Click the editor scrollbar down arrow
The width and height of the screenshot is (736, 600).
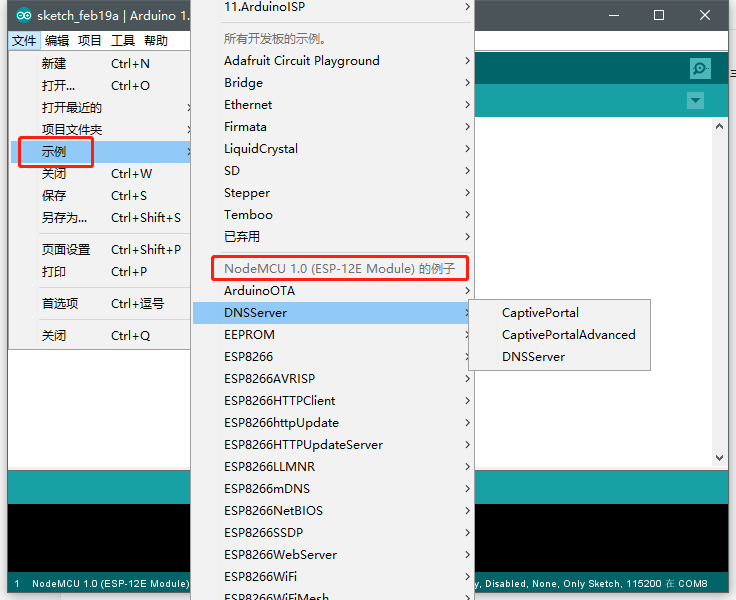pos(719,458)
